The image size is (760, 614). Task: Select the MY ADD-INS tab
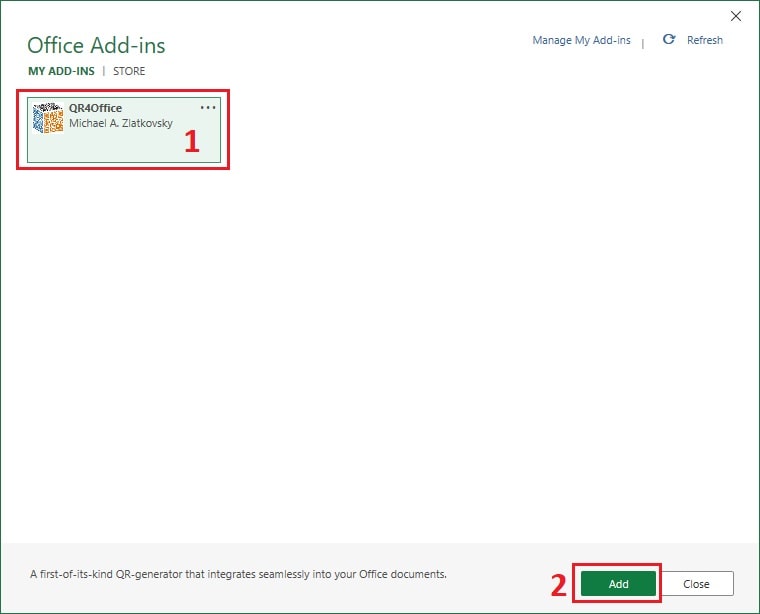(x=61, y=71)
